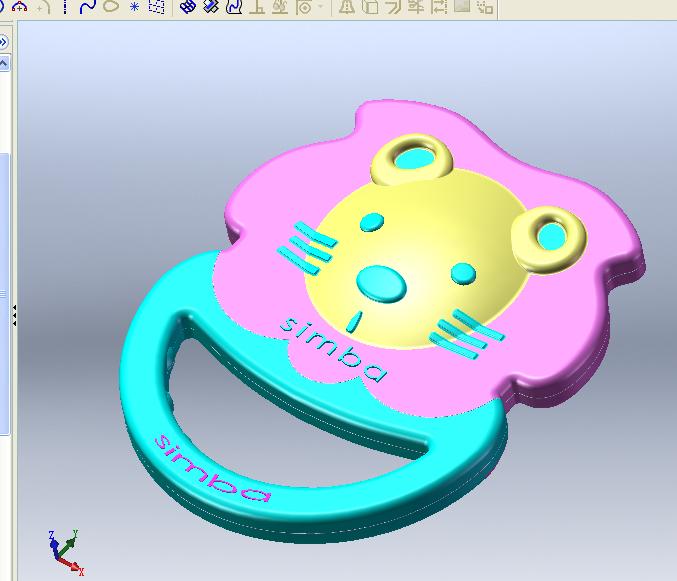Click the greyed square toolbar icon
This screenshot has width=677, height=581.
click(x=462, y=6)
